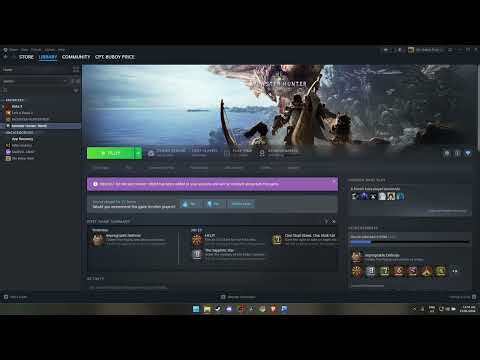Image resolution: width=480 pixels, height=360 pixels.
Task: Click the Maybe Later button
Action: coord(241,204)
